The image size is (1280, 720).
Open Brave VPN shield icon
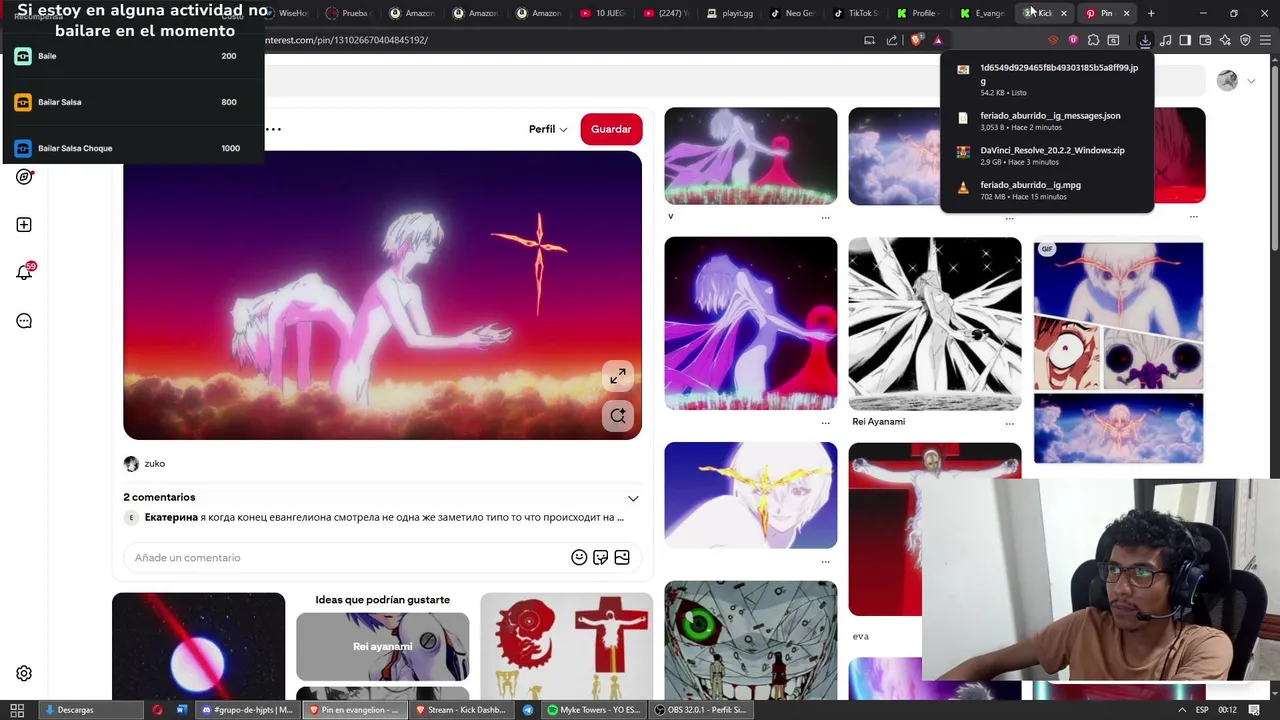tap(1245, 40)
